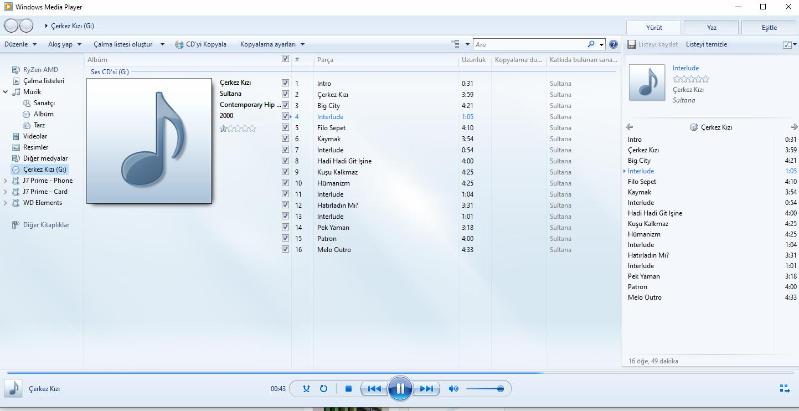
Task: Expand the J7 Prime - Phone tree node
Action: 5,181
